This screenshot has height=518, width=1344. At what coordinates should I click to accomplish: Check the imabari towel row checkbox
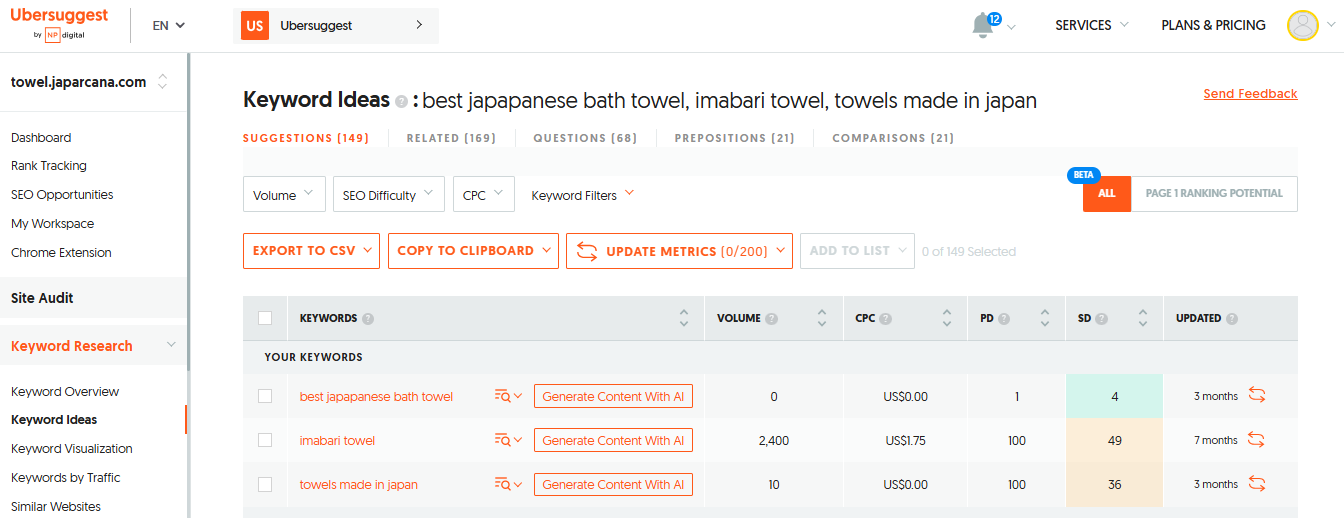pyautogui.click(x=265, y=440)
